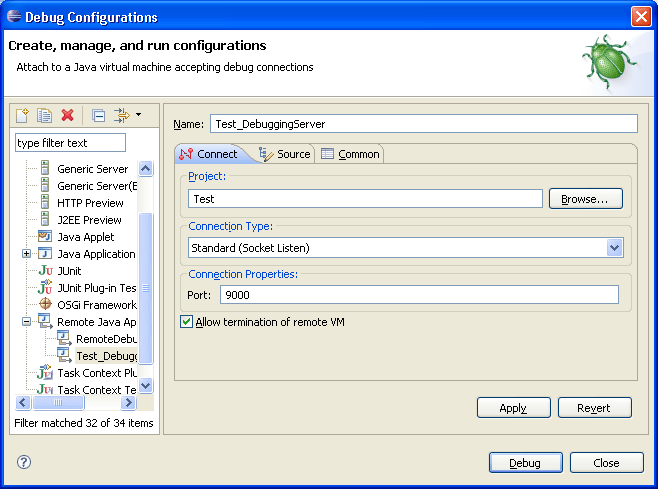Viewport: 658px width, 489px height.
Task: Open filter options dropdown arrow
Action: [138, 114]
